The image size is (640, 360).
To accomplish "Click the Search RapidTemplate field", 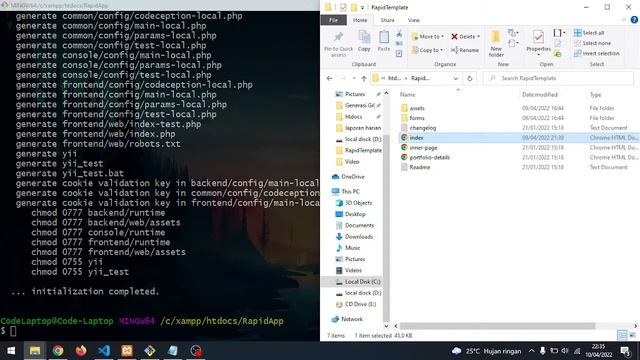I will [x=558, y=78].
